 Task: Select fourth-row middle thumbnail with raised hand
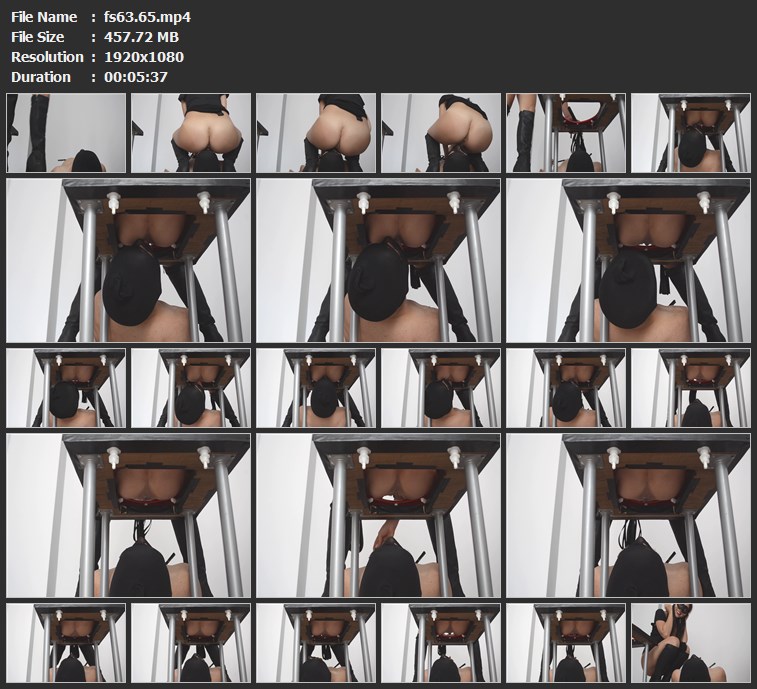(378, 515)
